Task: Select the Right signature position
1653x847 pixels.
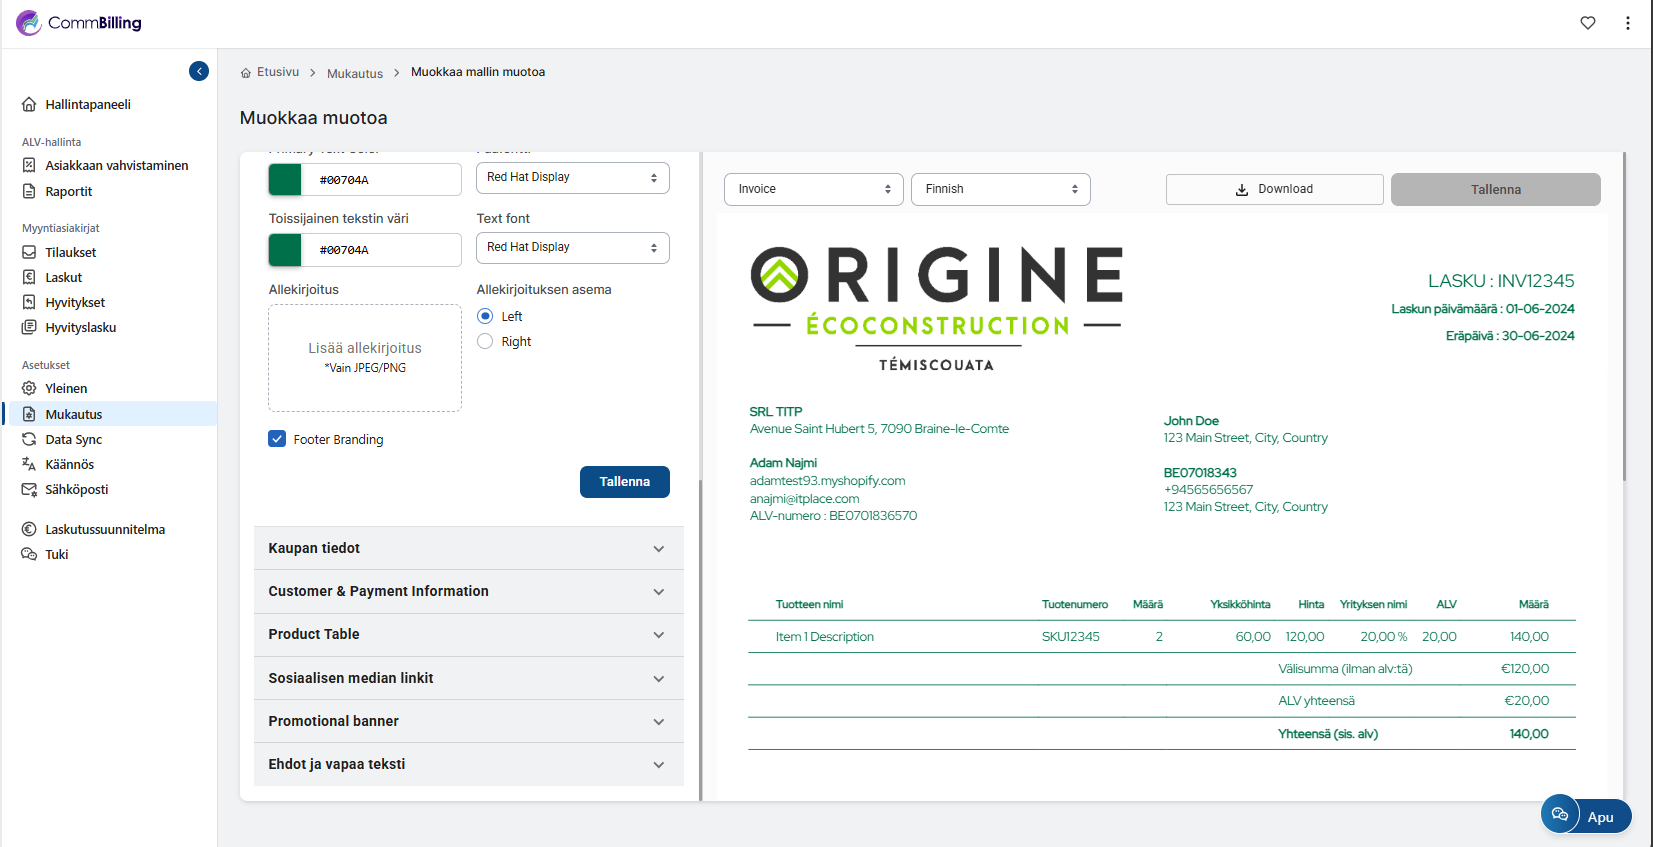Action: click(x=485, y=342)
